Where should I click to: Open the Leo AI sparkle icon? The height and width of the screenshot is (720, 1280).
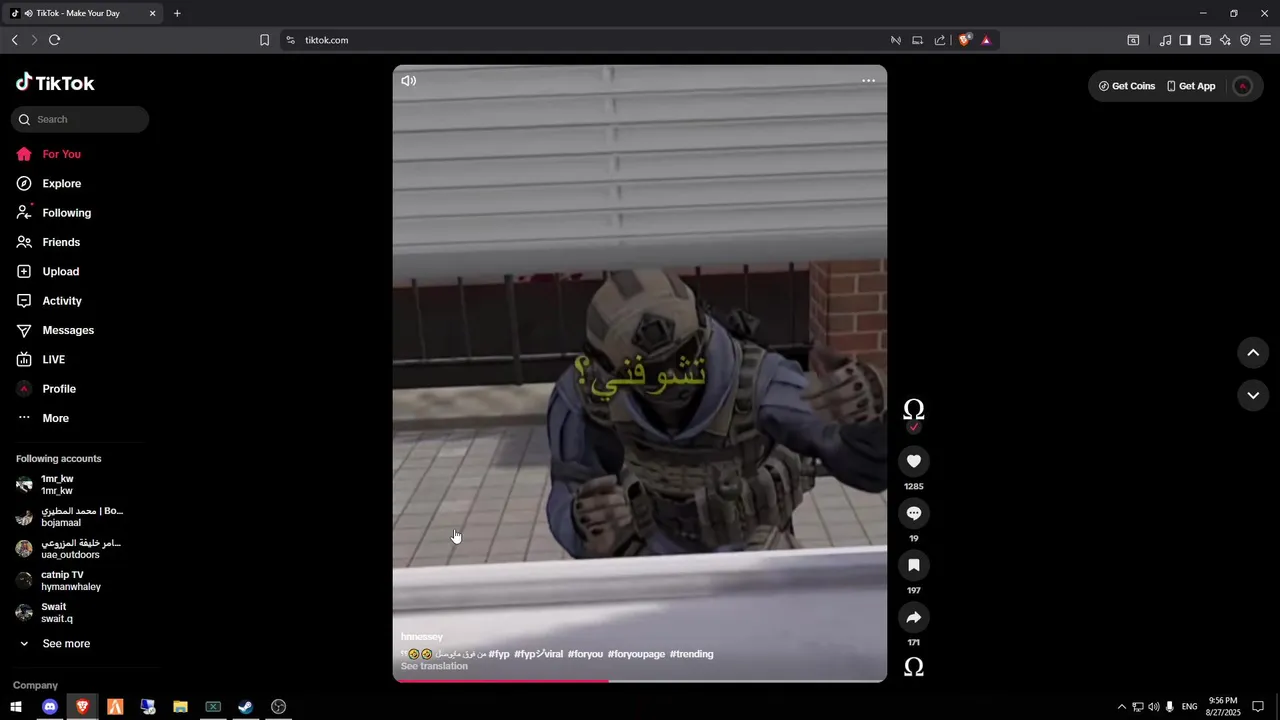[x=1225, y=40]
